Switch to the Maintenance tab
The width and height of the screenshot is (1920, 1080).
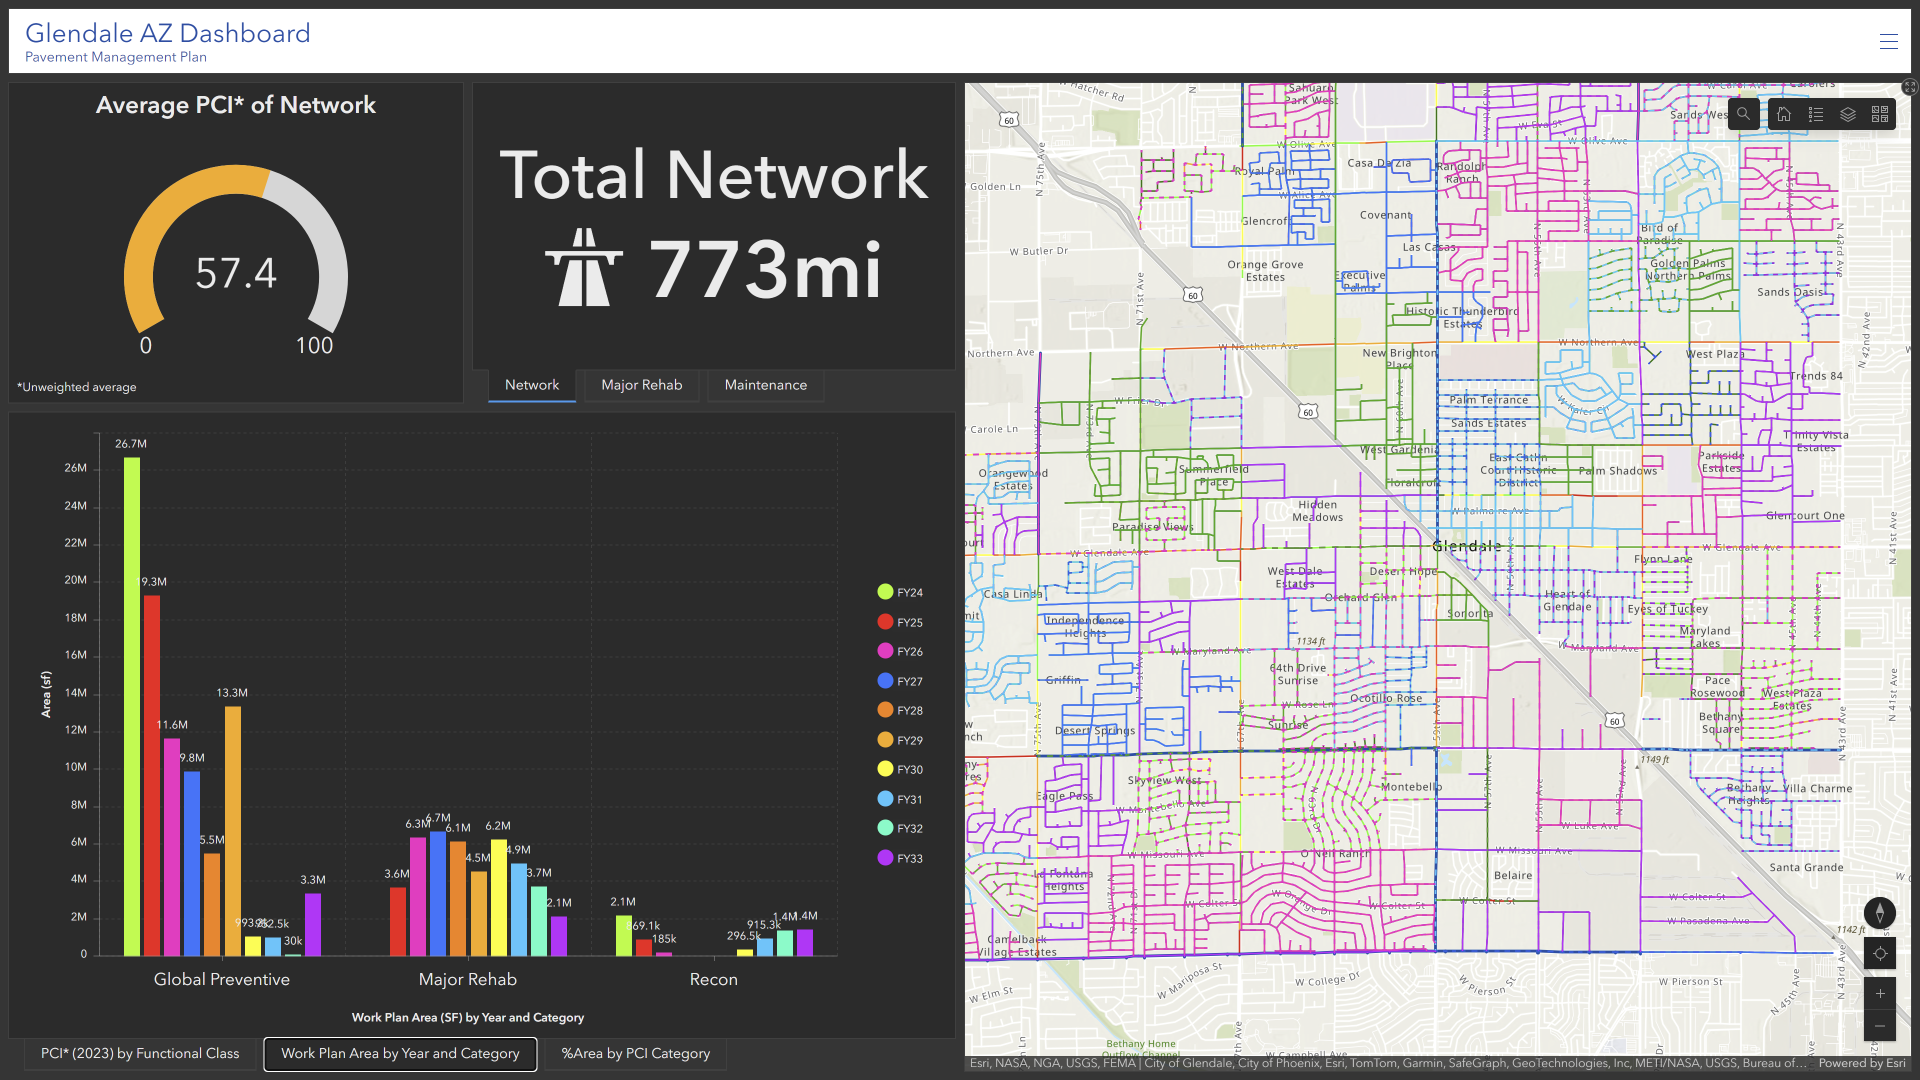tap(765, 385)
